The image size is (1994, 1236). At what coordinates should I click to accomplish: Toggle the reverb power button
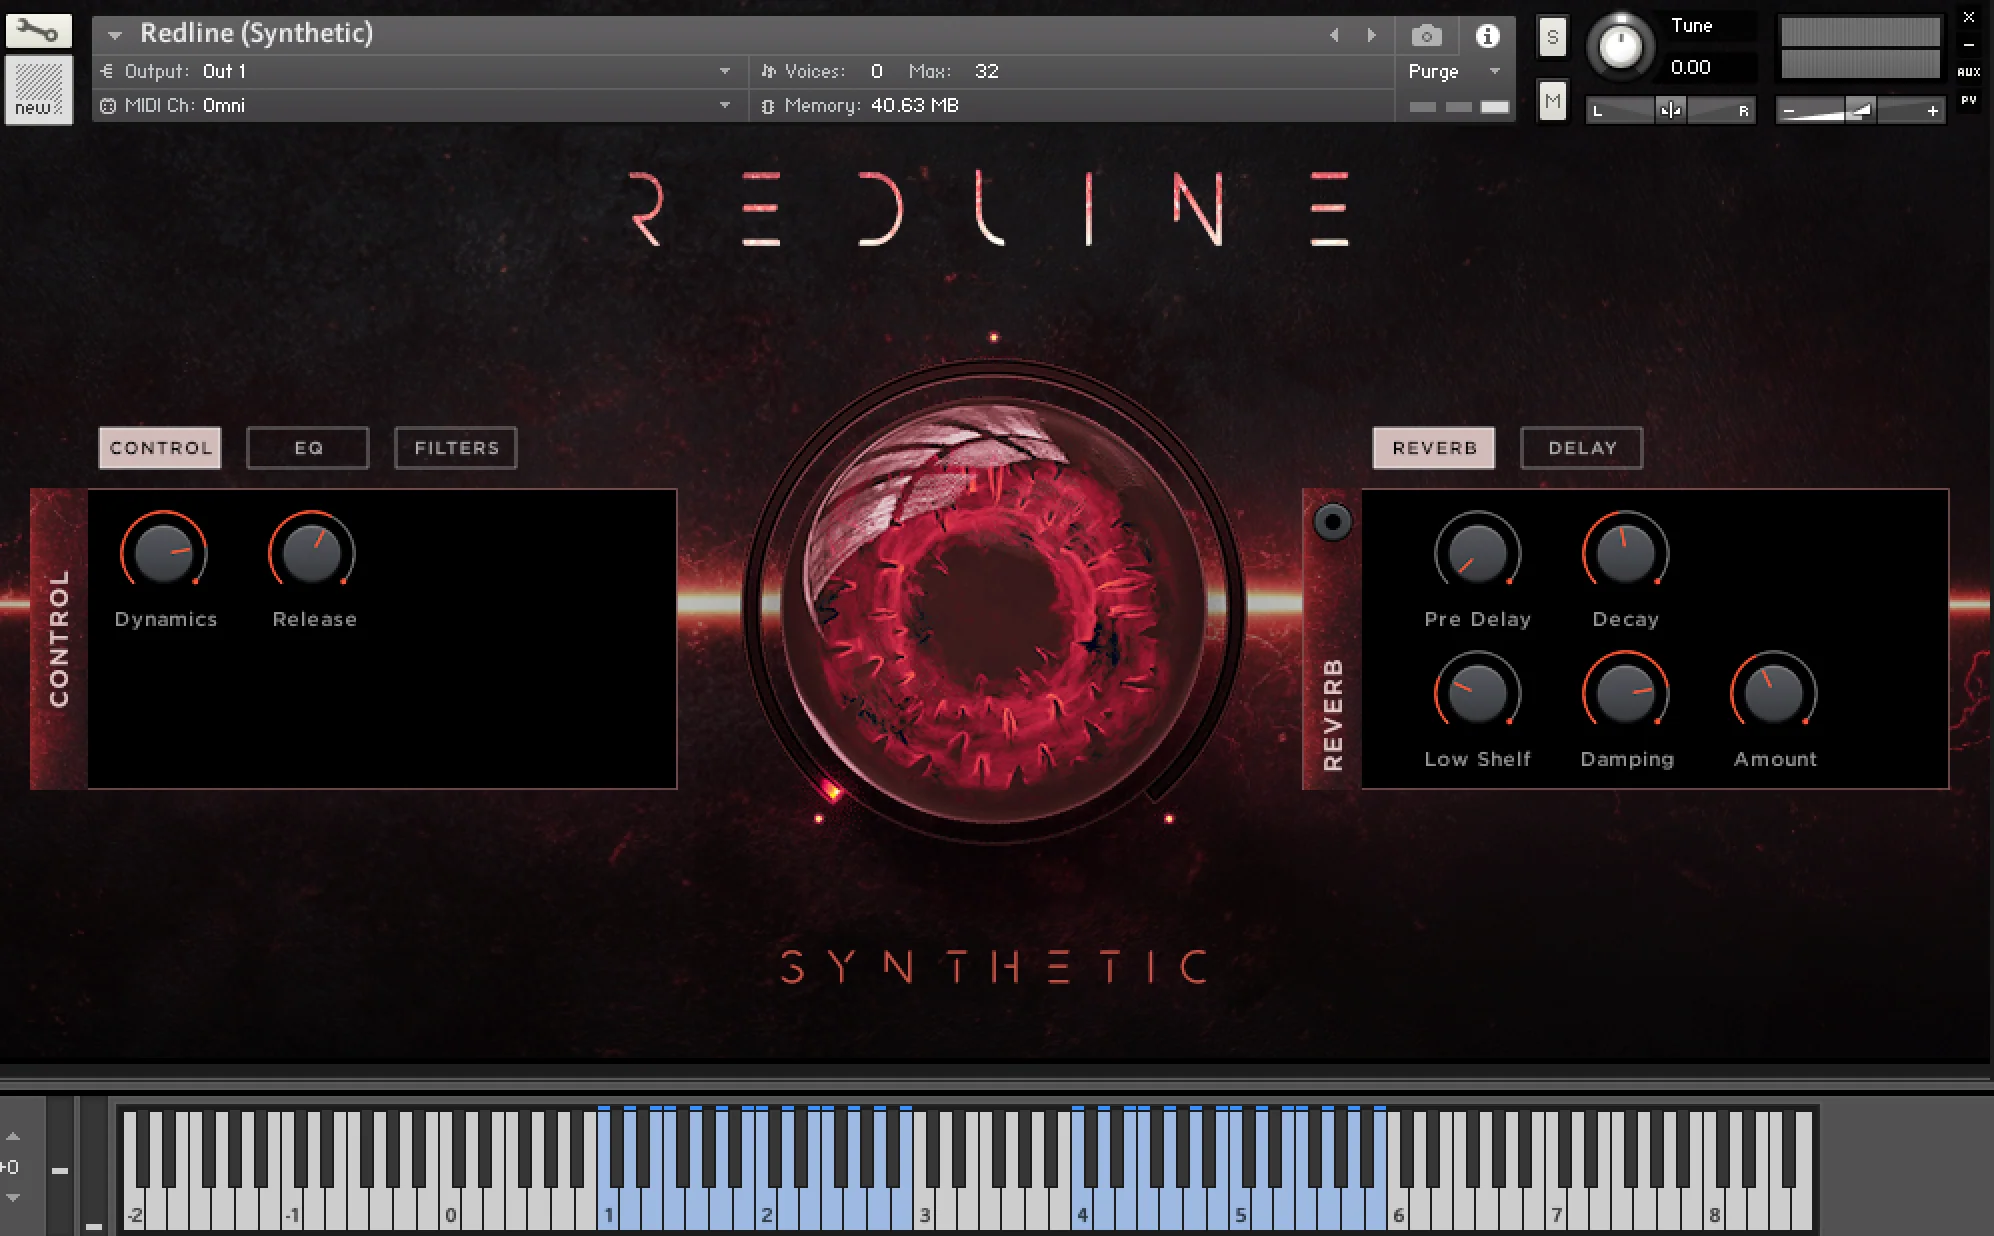pyautogui.click(x=1332, y=521)
